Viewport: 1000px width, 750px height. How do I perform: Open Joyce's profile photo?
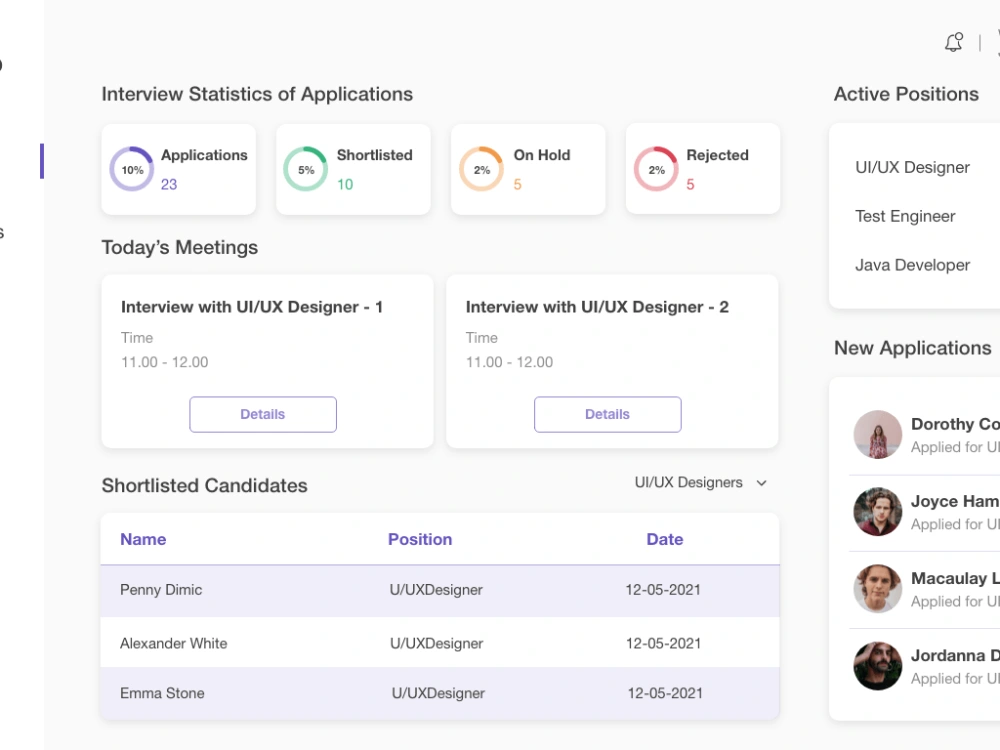point(878,511)
